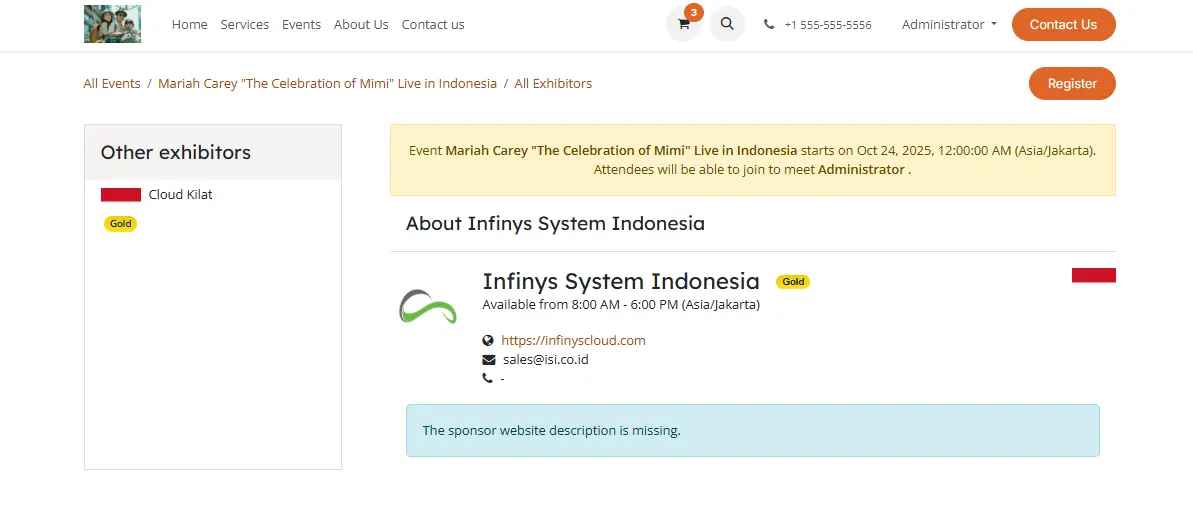This screenshot has height=524, width=1193.
Task: Open the infinyscloud.com website link
Action: [x=573, y=340]
